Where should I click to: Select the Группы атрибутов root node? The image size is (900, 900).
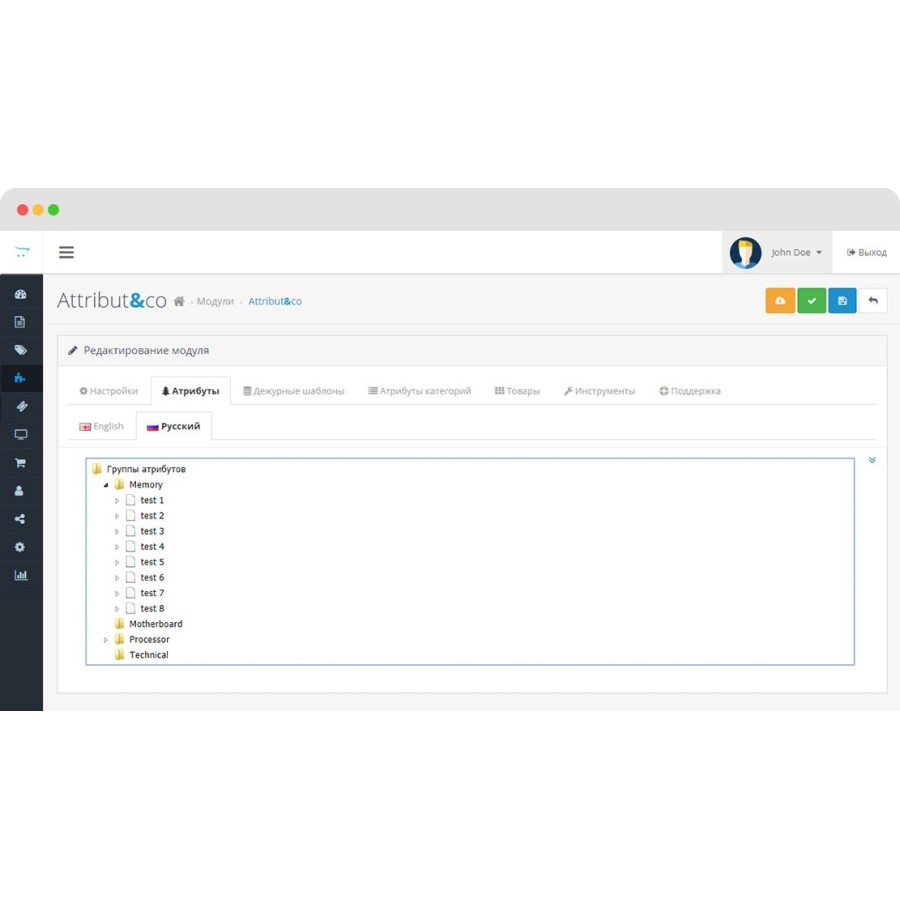click(x=146, y=469)
